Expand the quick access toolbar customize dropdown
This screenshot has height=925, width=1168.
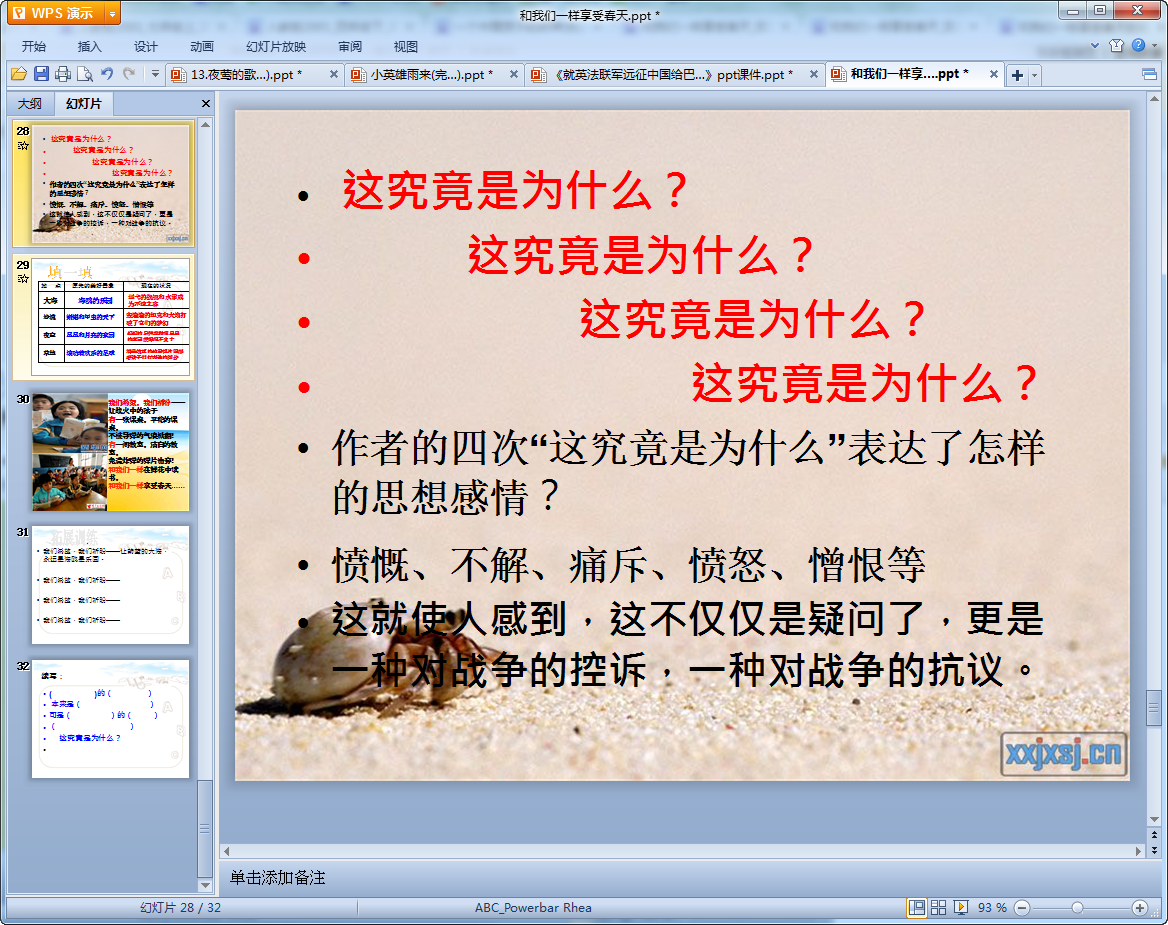click(x=155, y=74)
